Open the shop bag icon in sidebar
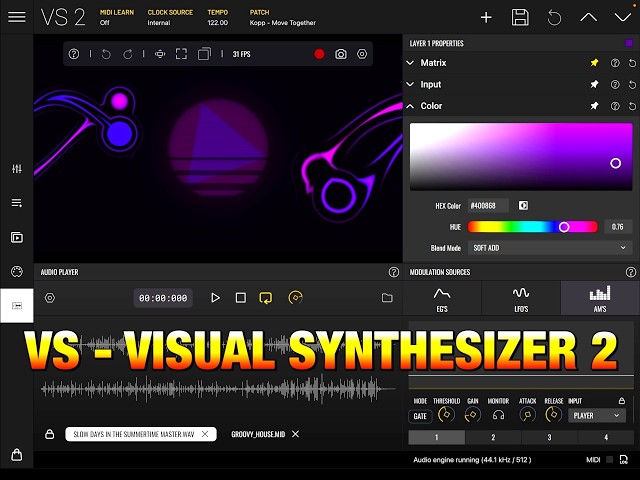640x480 pixels. 17,454
